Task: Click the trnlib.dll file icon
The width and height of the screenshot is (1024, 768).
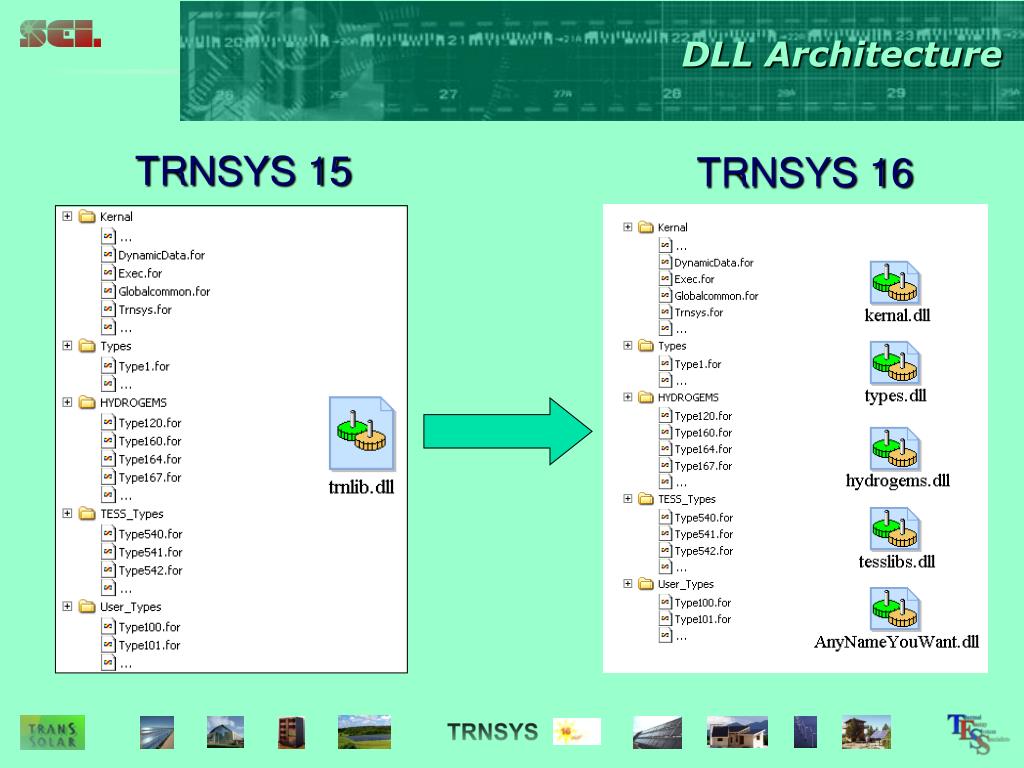Action: pos(362,433)
